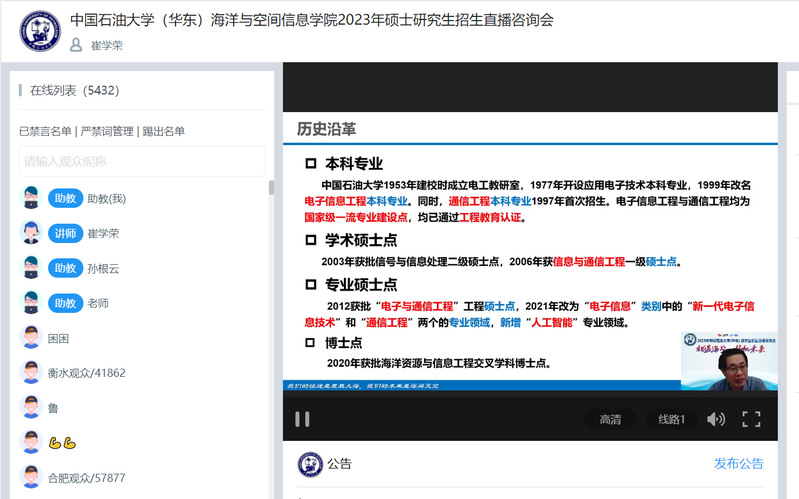Mute the stream with the speaker icon
The image size is (799, 499).
pos(716,419)
